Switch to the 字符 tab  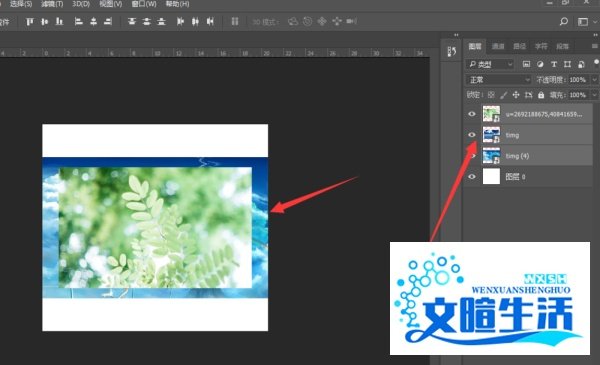(x=541, y=46)
